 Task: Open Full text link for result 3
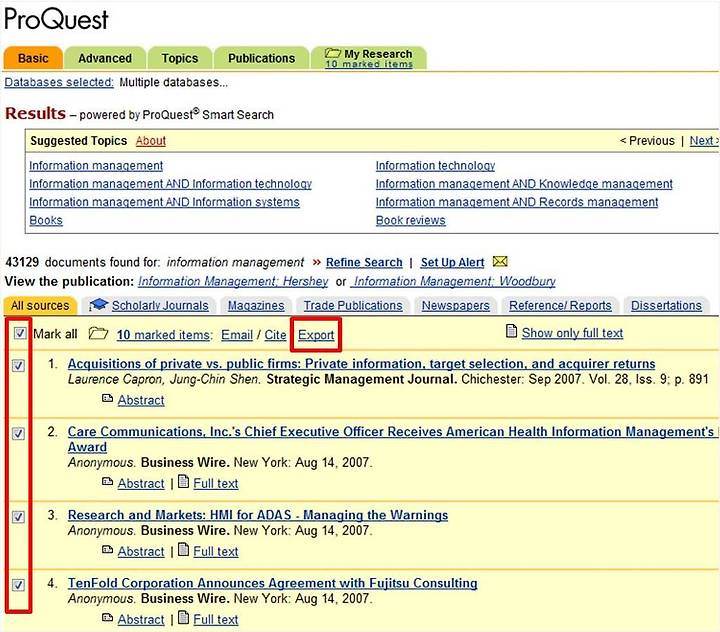point(216,552)
